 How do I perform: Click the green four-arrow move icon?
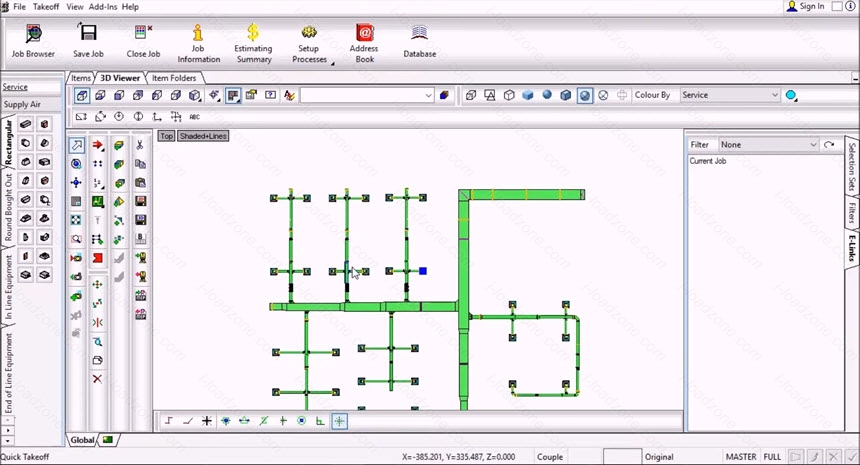97,284
